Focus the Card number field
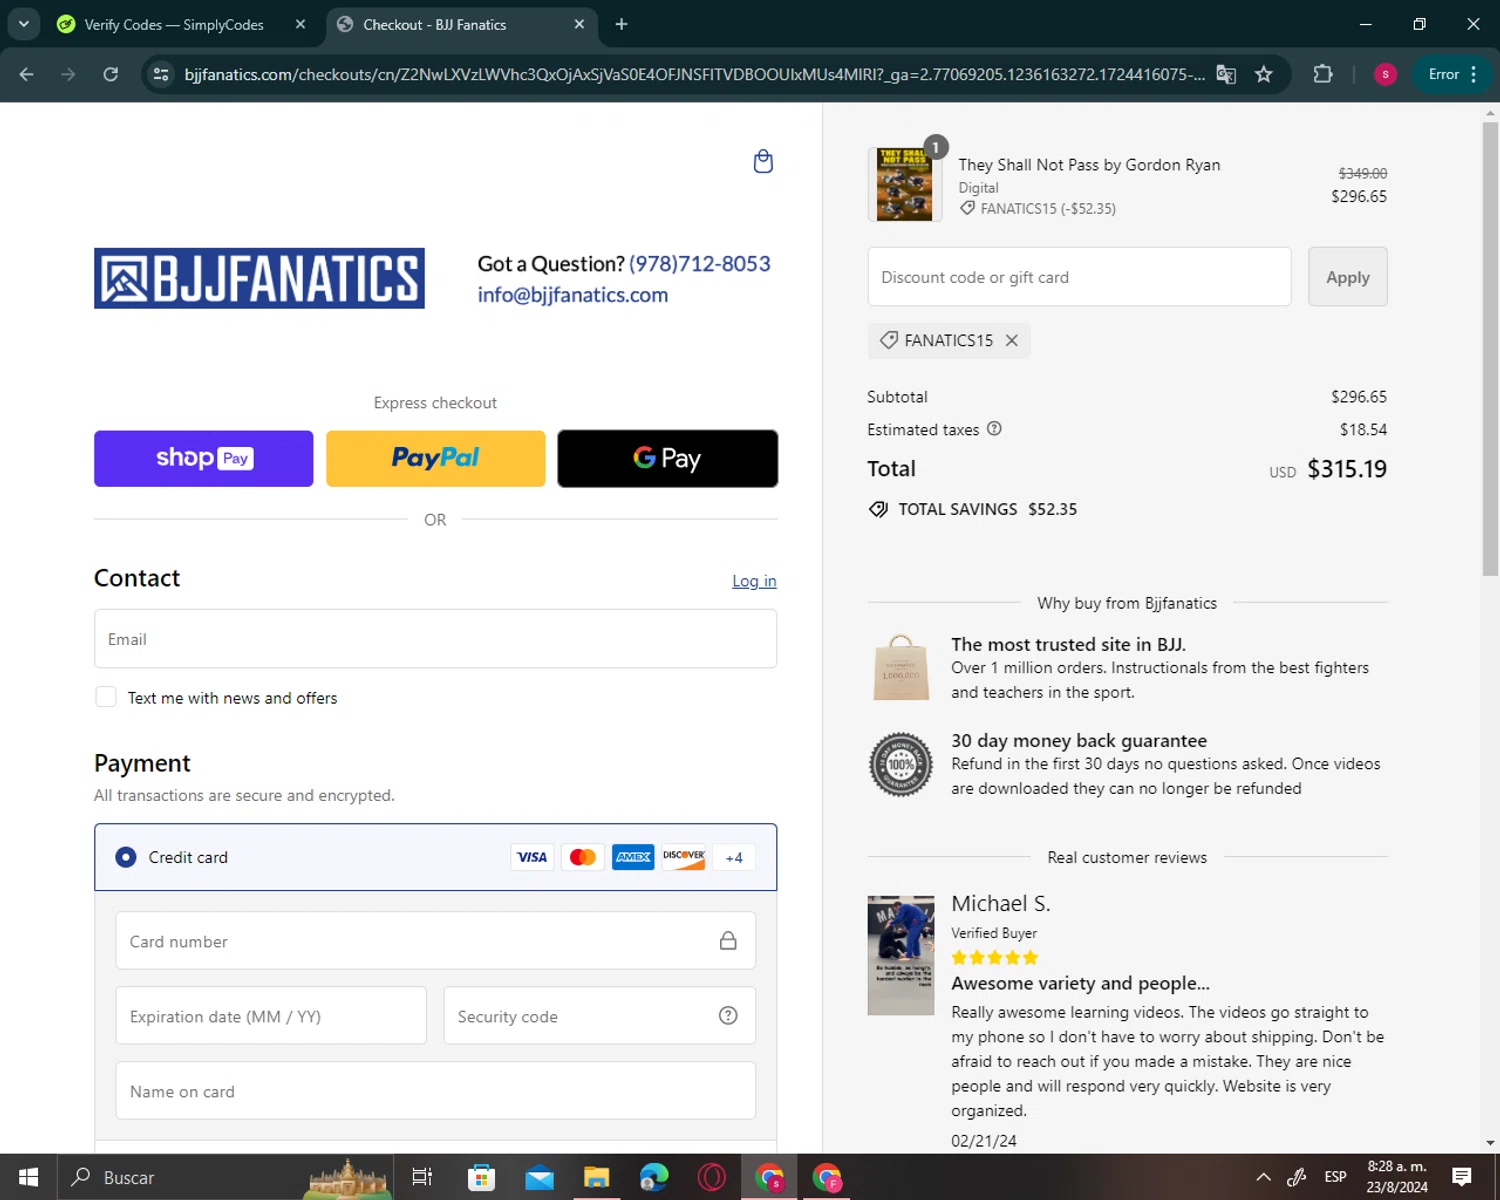 (436, 940)
